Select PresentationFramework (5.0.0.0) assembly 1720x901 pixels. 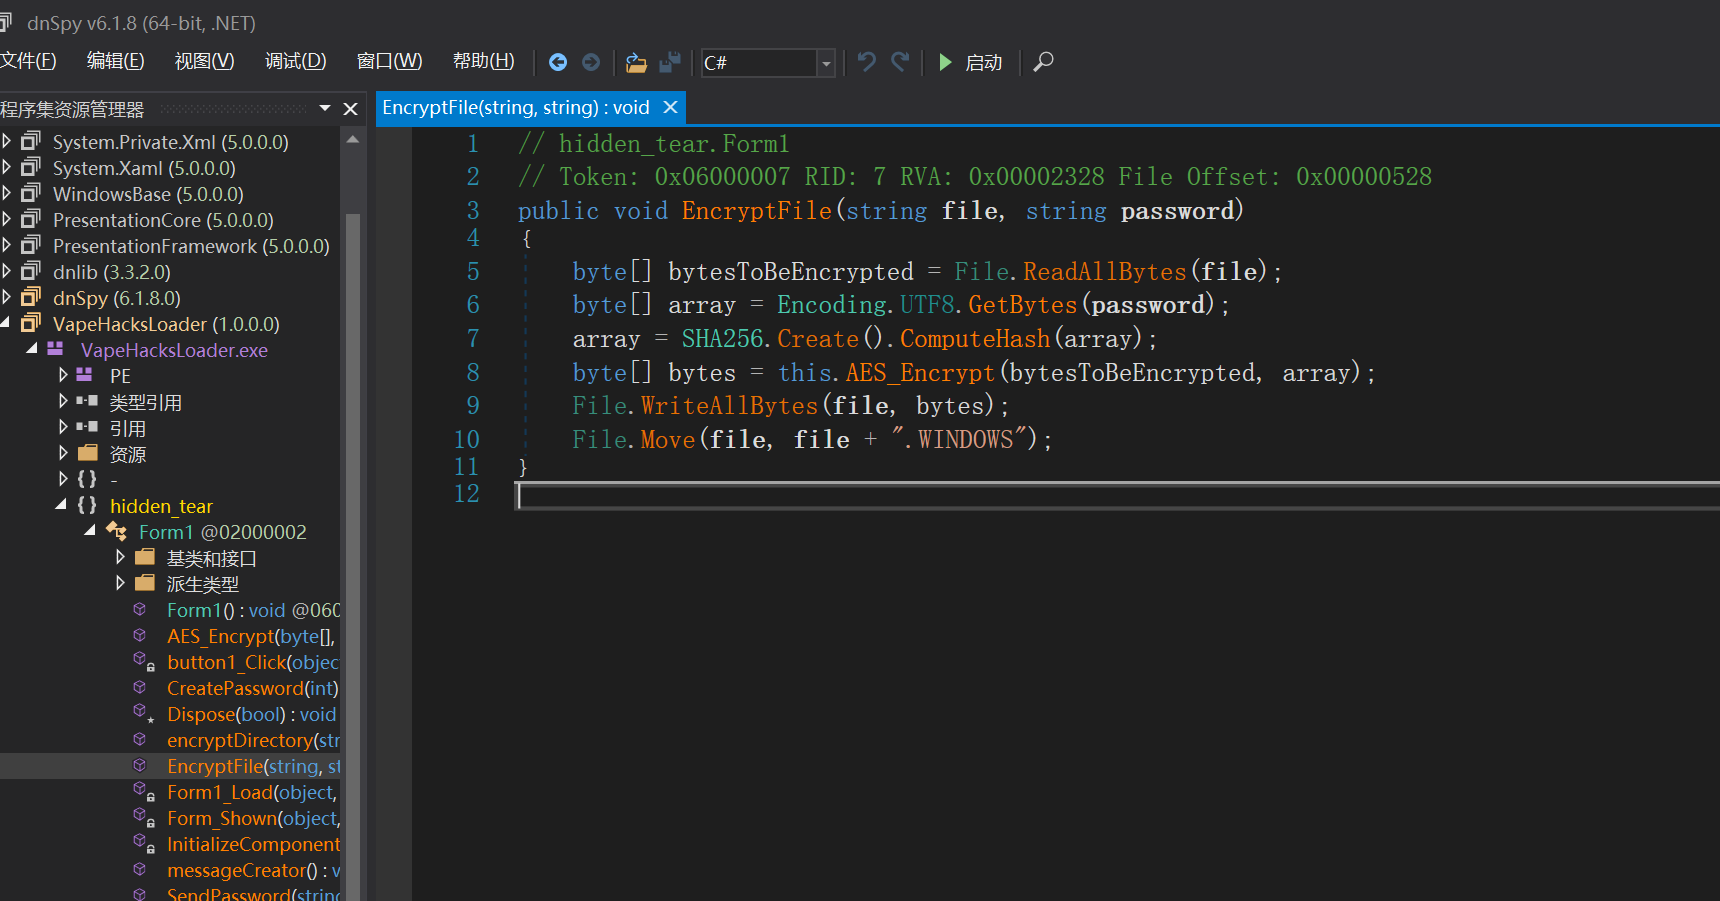[x=191, y=246]
